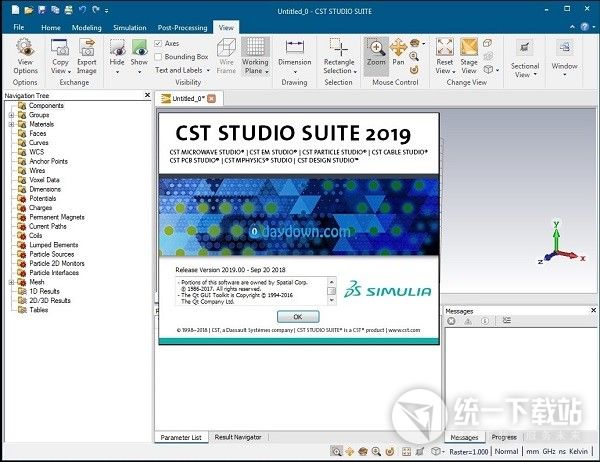Click the Raster=1.000 status bar entry
This screenshot has width=600, height=462.
[469, 452]
